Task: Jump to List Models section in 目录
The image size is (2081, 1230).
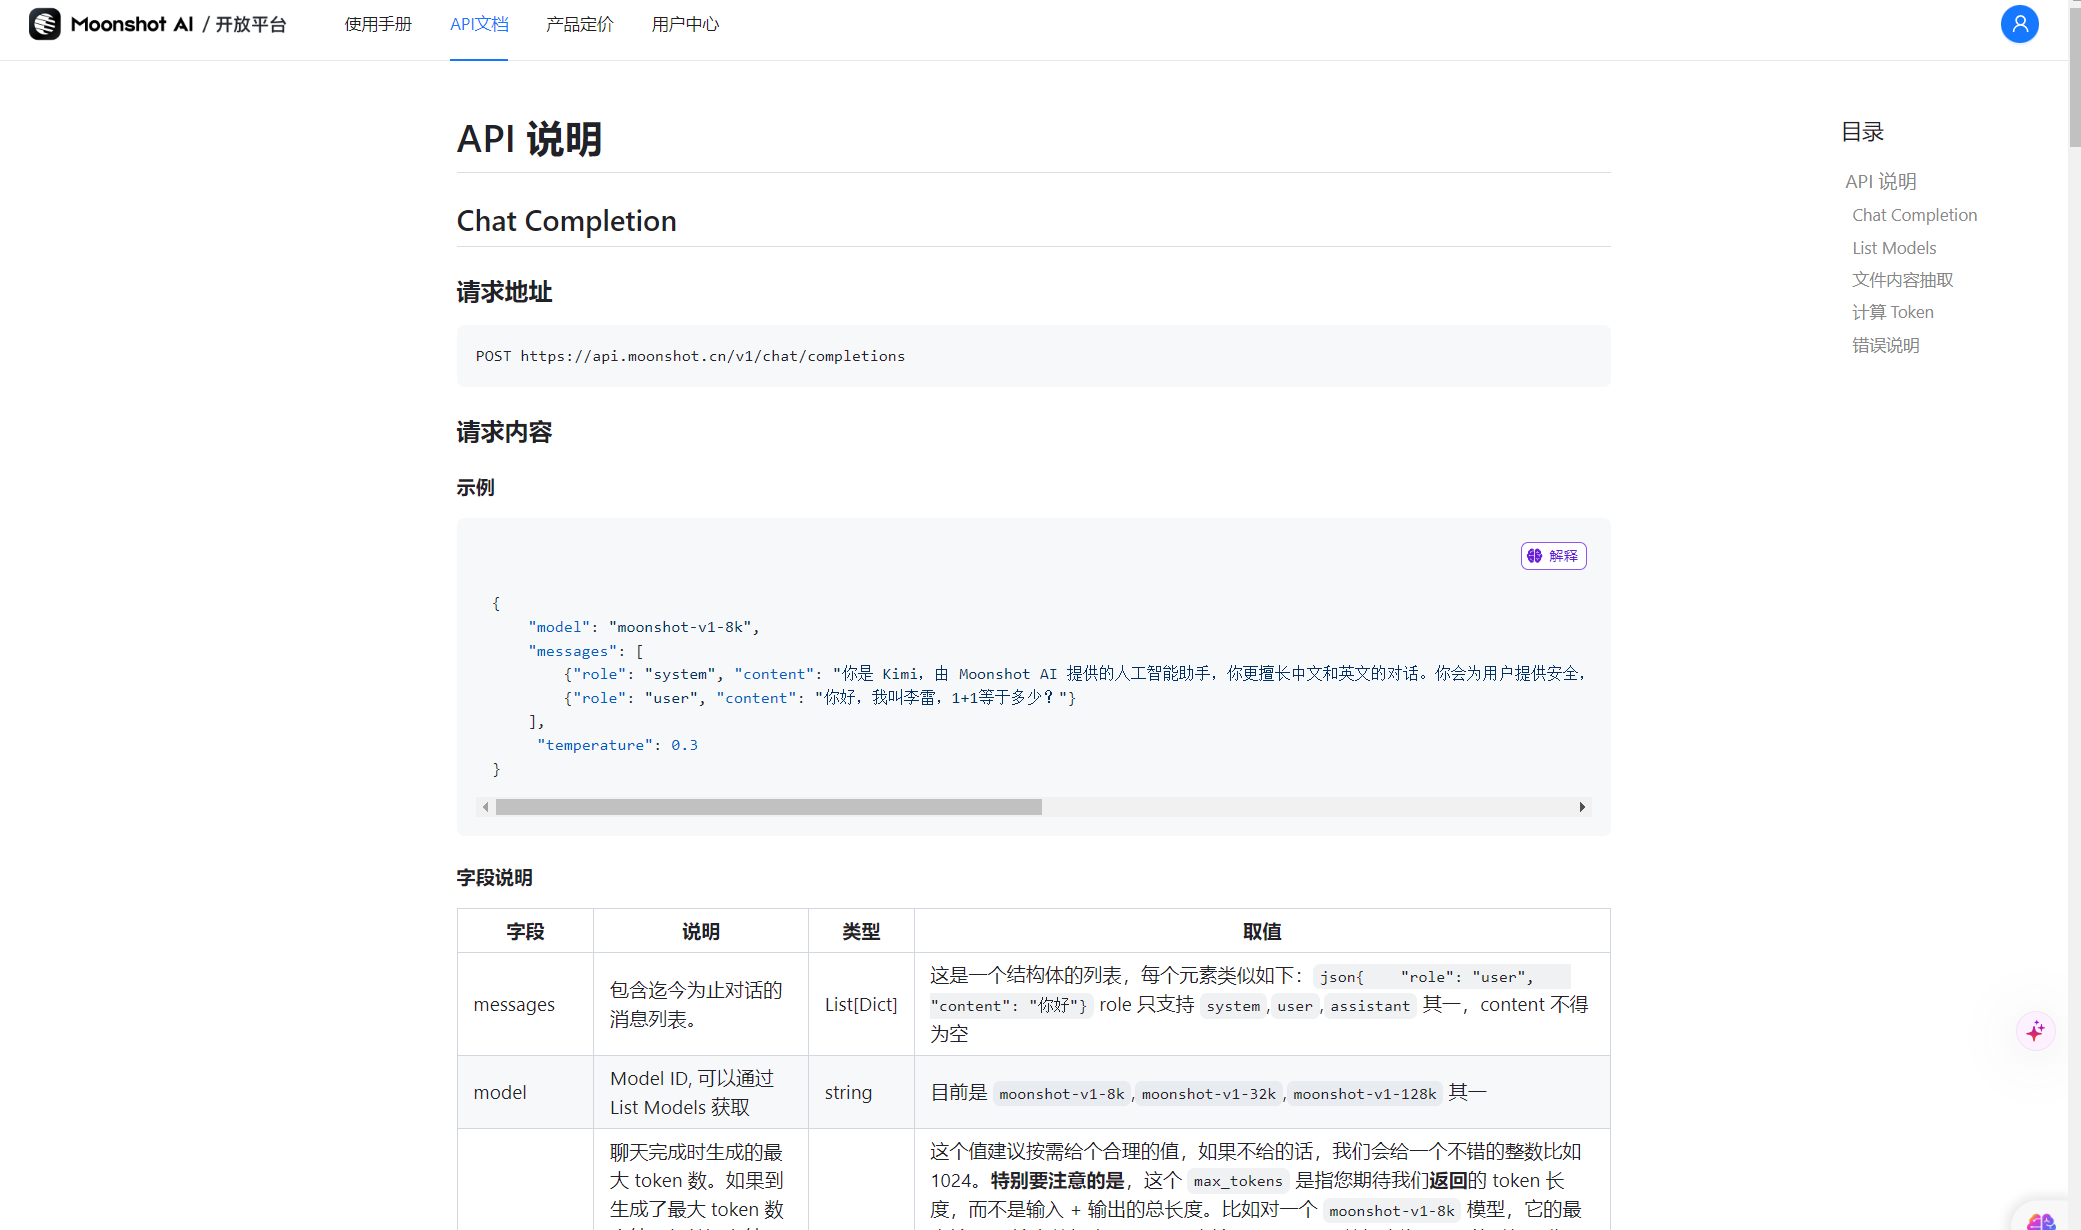Action: 1894,248
